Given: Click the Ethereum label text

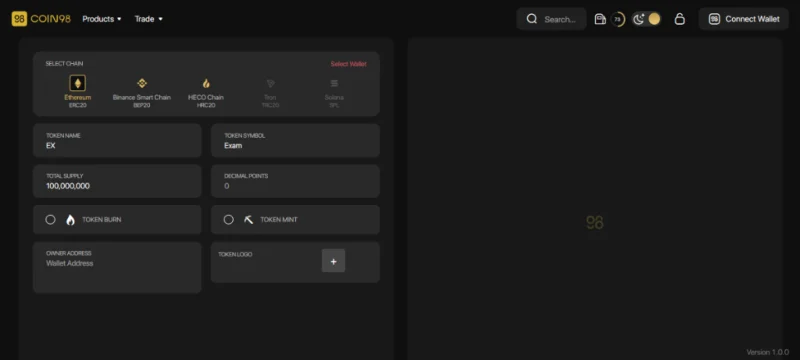Looking at the screenshot, I should pos(78,97).
